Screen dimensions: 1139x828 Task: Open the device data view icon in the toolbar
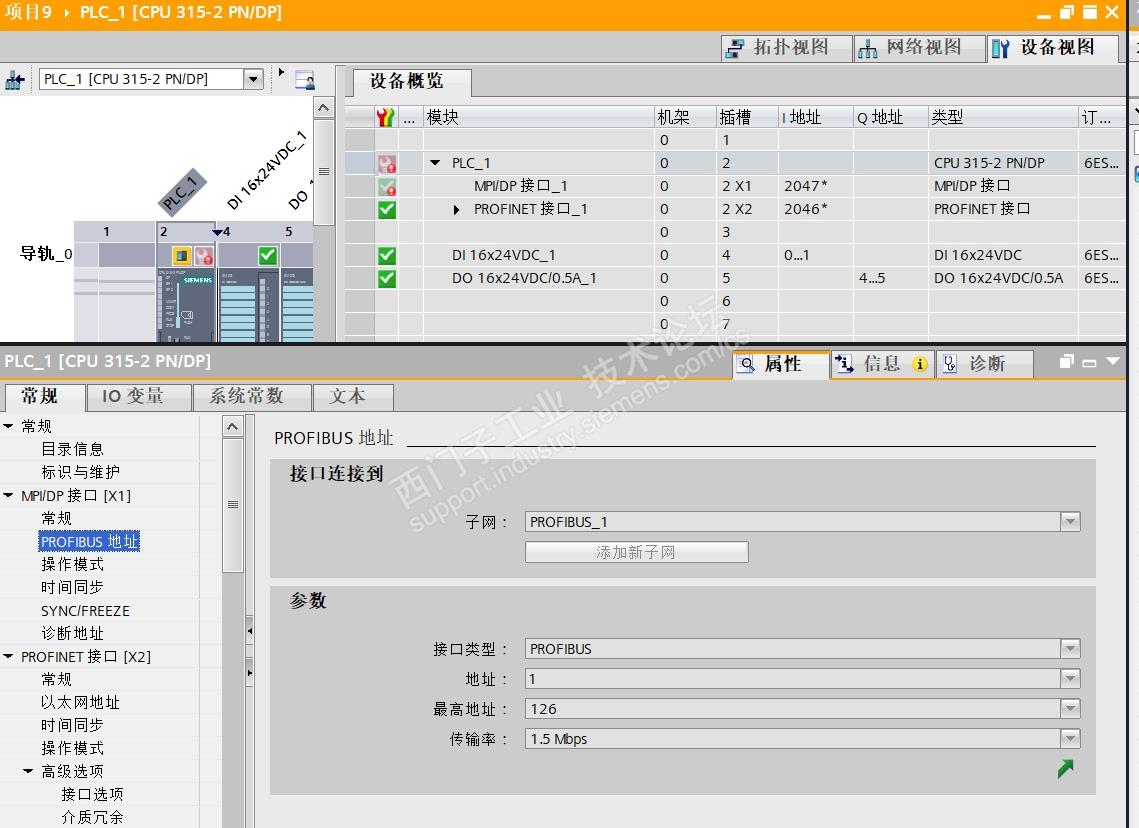pyautogui.click(x=305, y=79)
